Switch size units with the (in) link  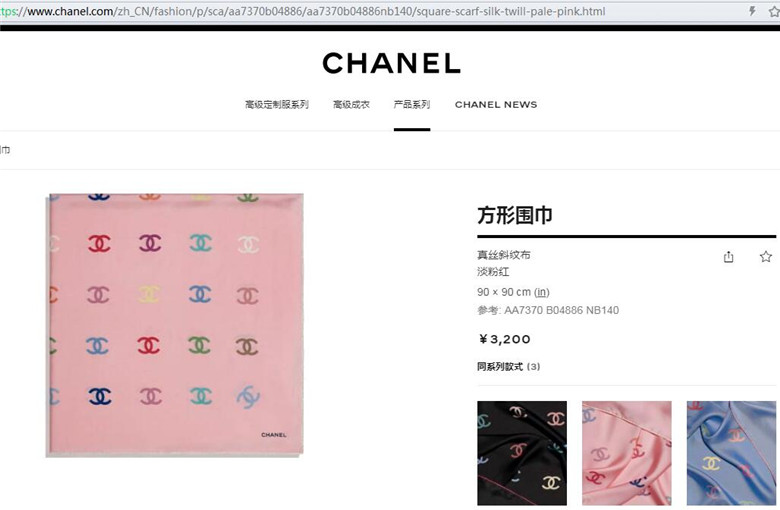(x=542, y=292)
